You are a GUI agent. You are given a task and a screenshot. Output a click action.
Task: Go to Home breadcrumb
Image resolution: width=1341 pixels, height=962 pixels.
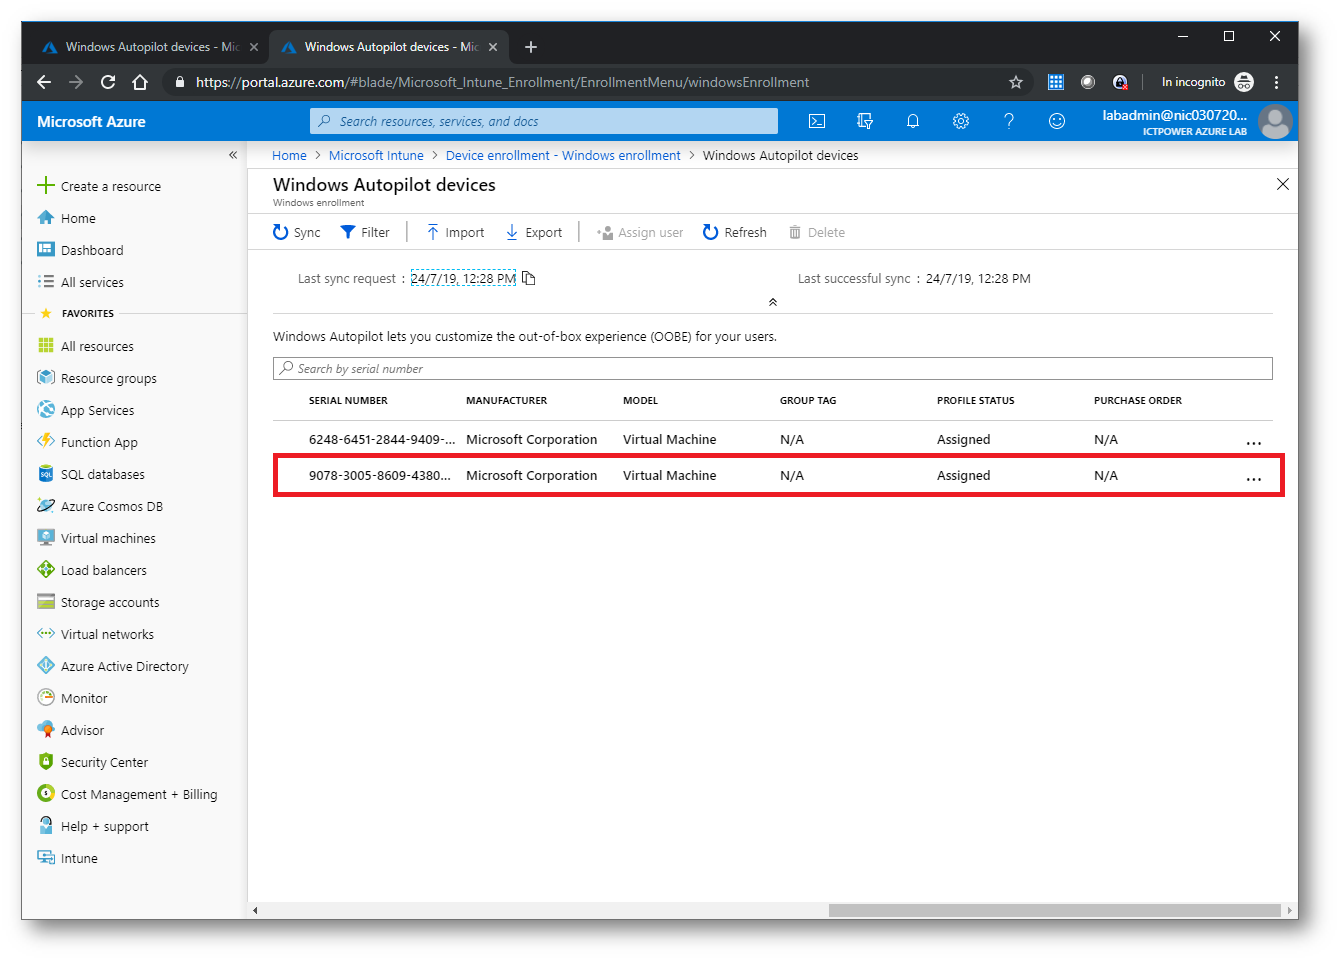[x=289, y=155]
